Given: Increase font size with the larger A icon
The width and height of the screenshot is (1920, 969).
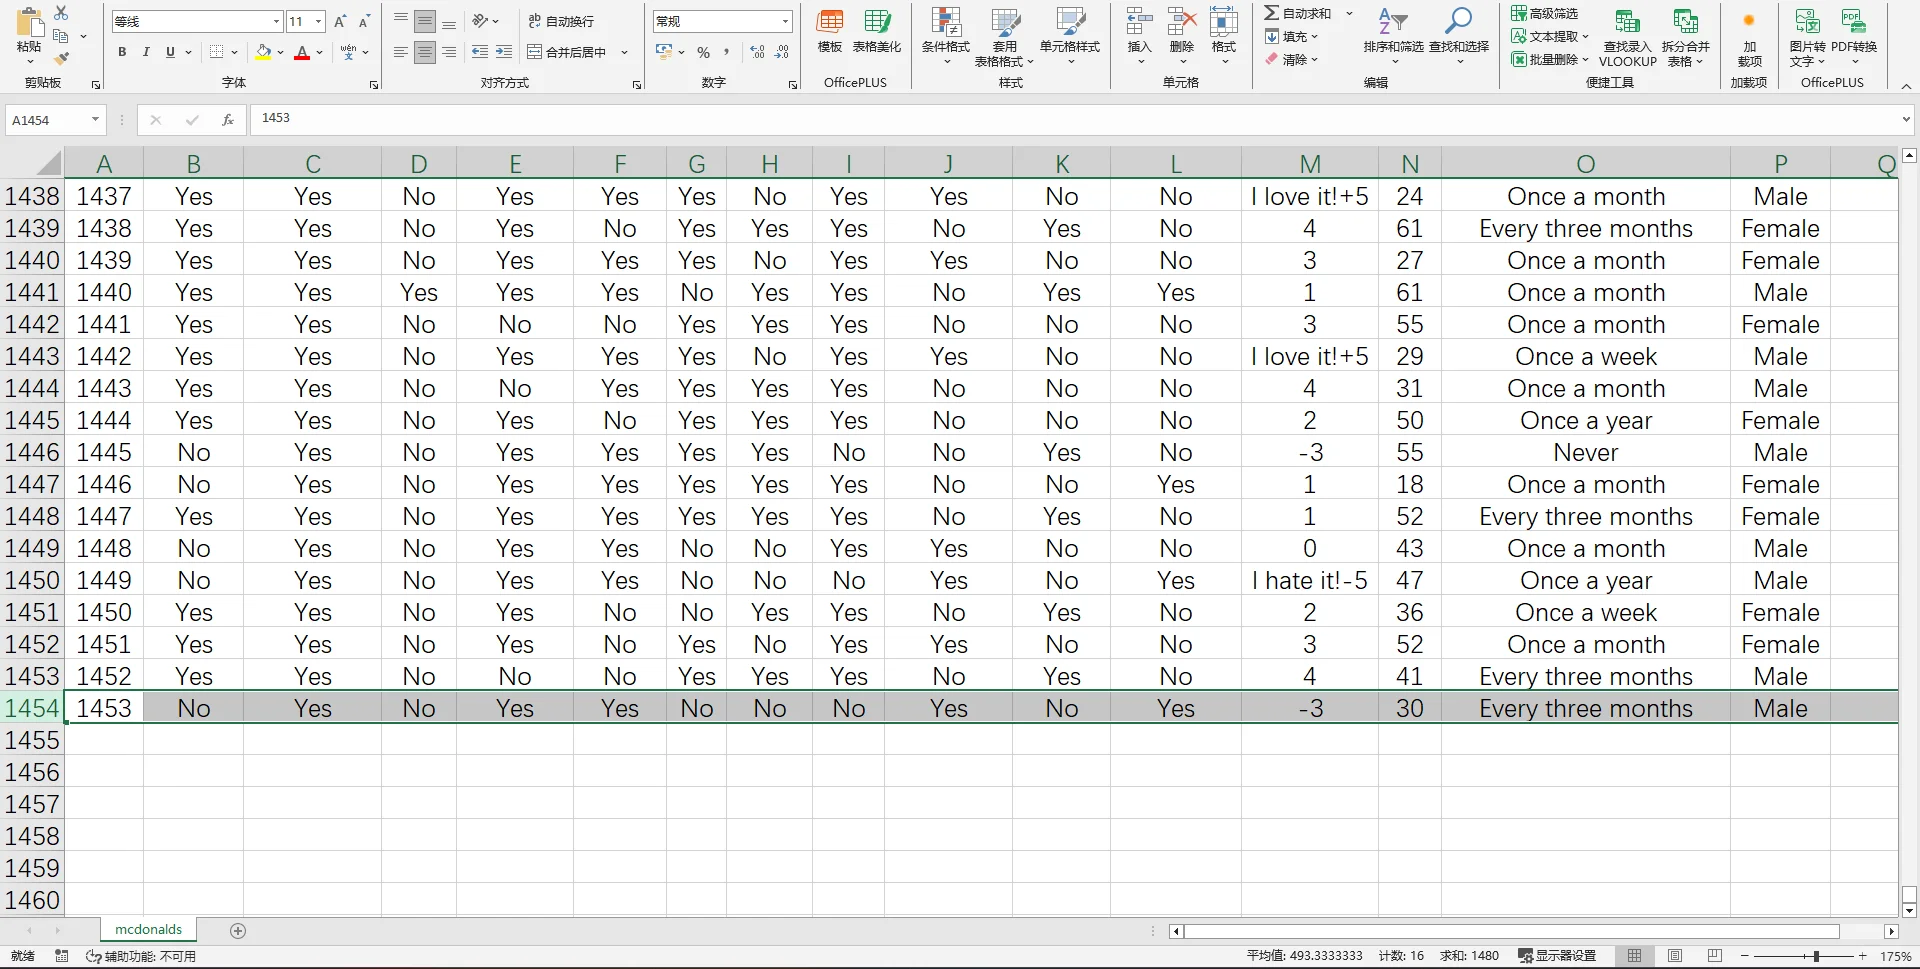Looking at the screenshot, I should coord(340,21).
